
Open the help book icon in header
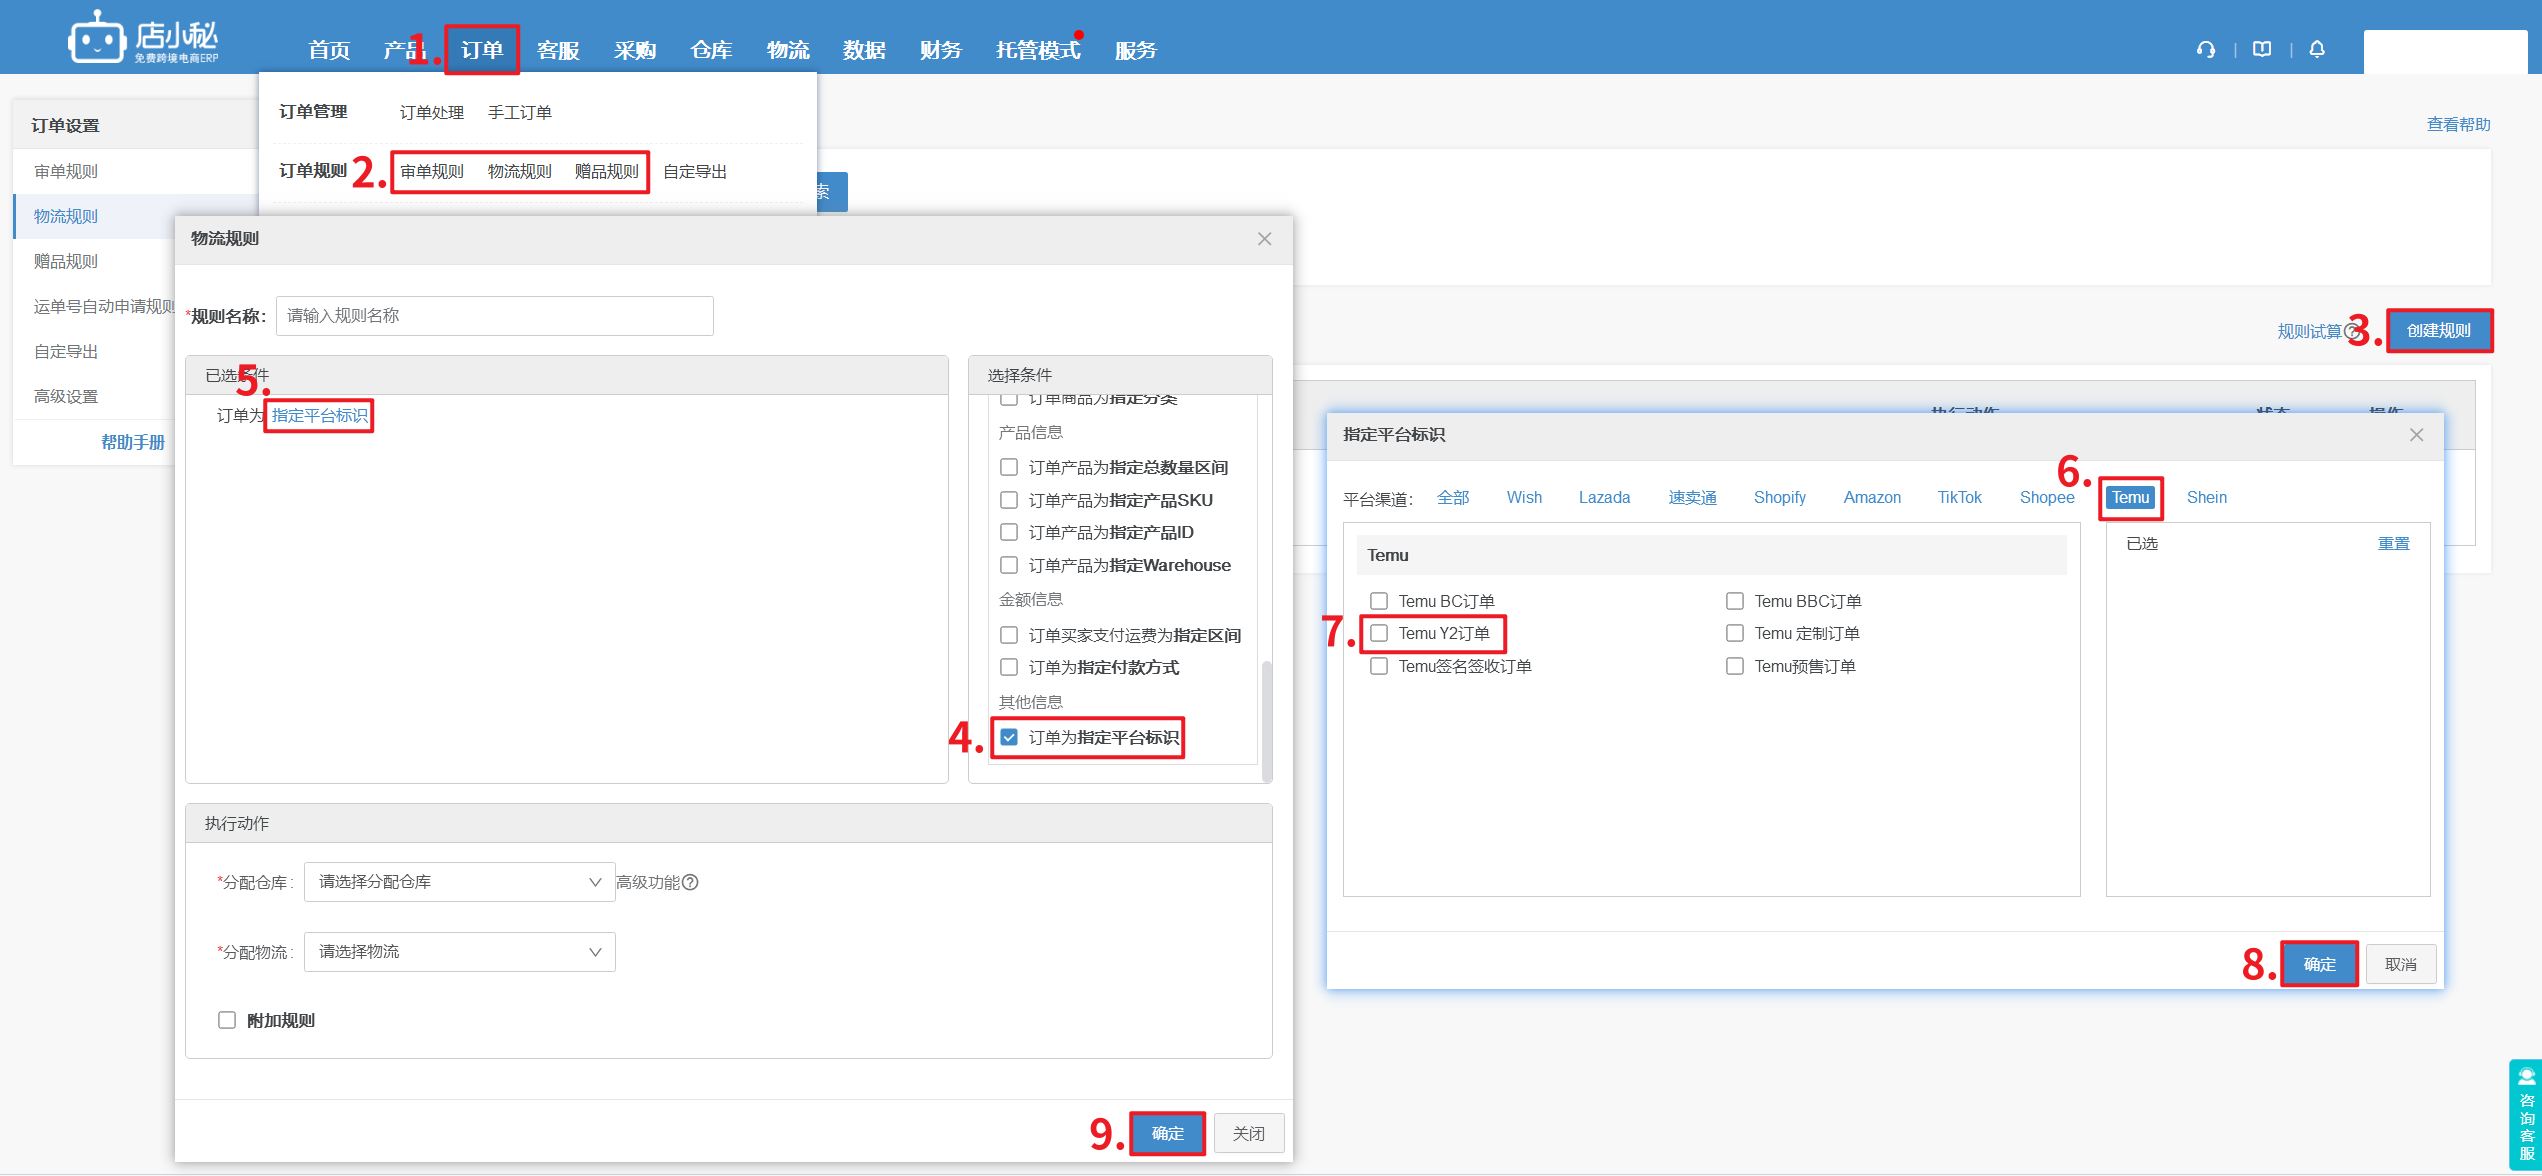2262,50
